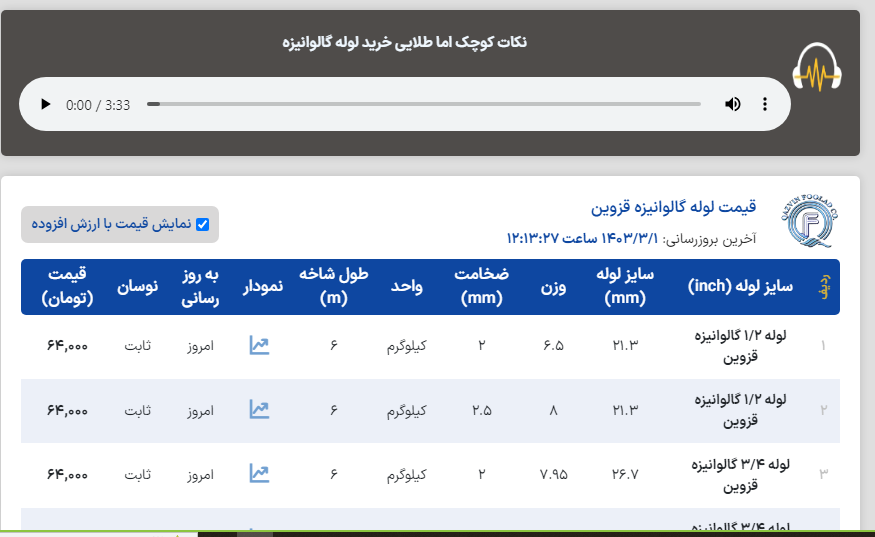This screenshot has width=875, height=537.
Task: Open price chart for row 1 pipe
Action: pos(259,346)
